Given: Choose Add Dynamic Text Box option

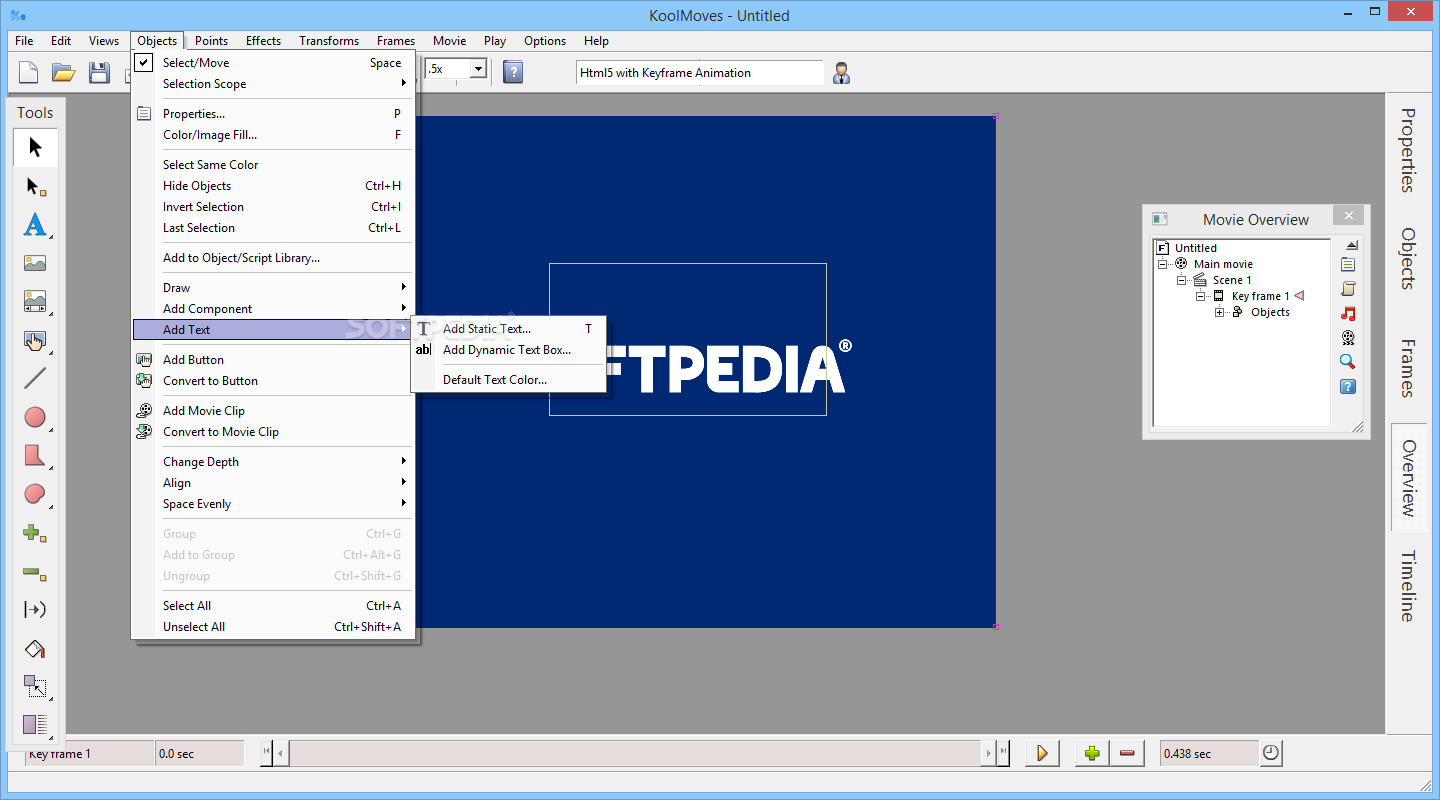Looking at the screenshot, I should (508, 350).
